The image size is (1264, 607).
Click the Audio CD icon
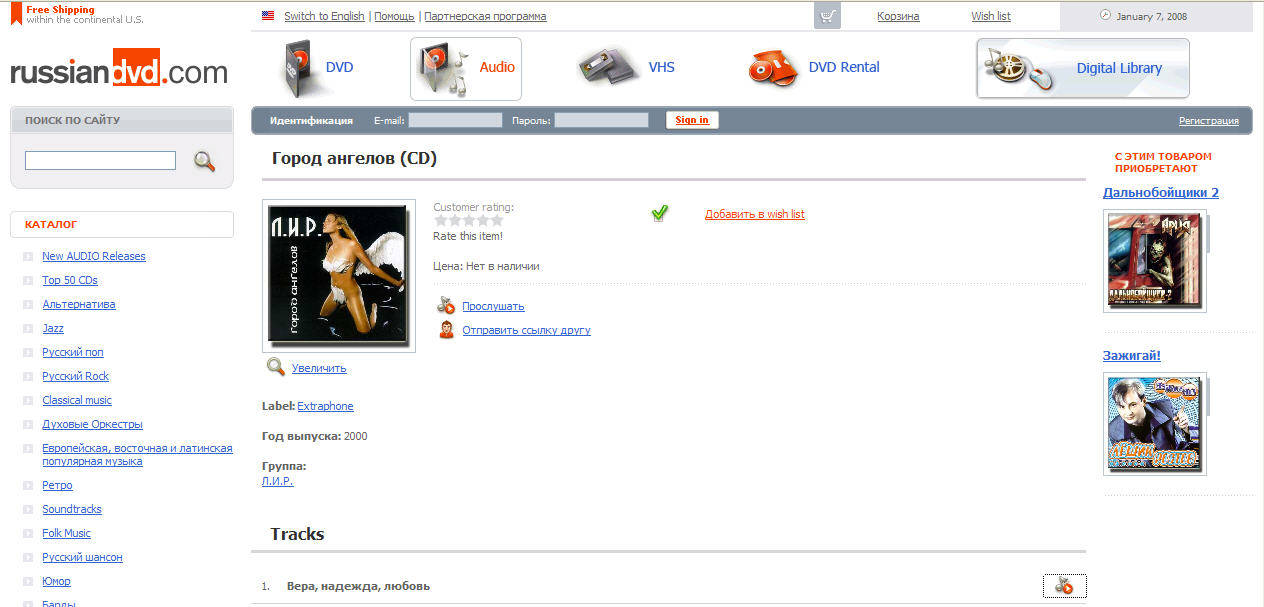pos(446,69)
